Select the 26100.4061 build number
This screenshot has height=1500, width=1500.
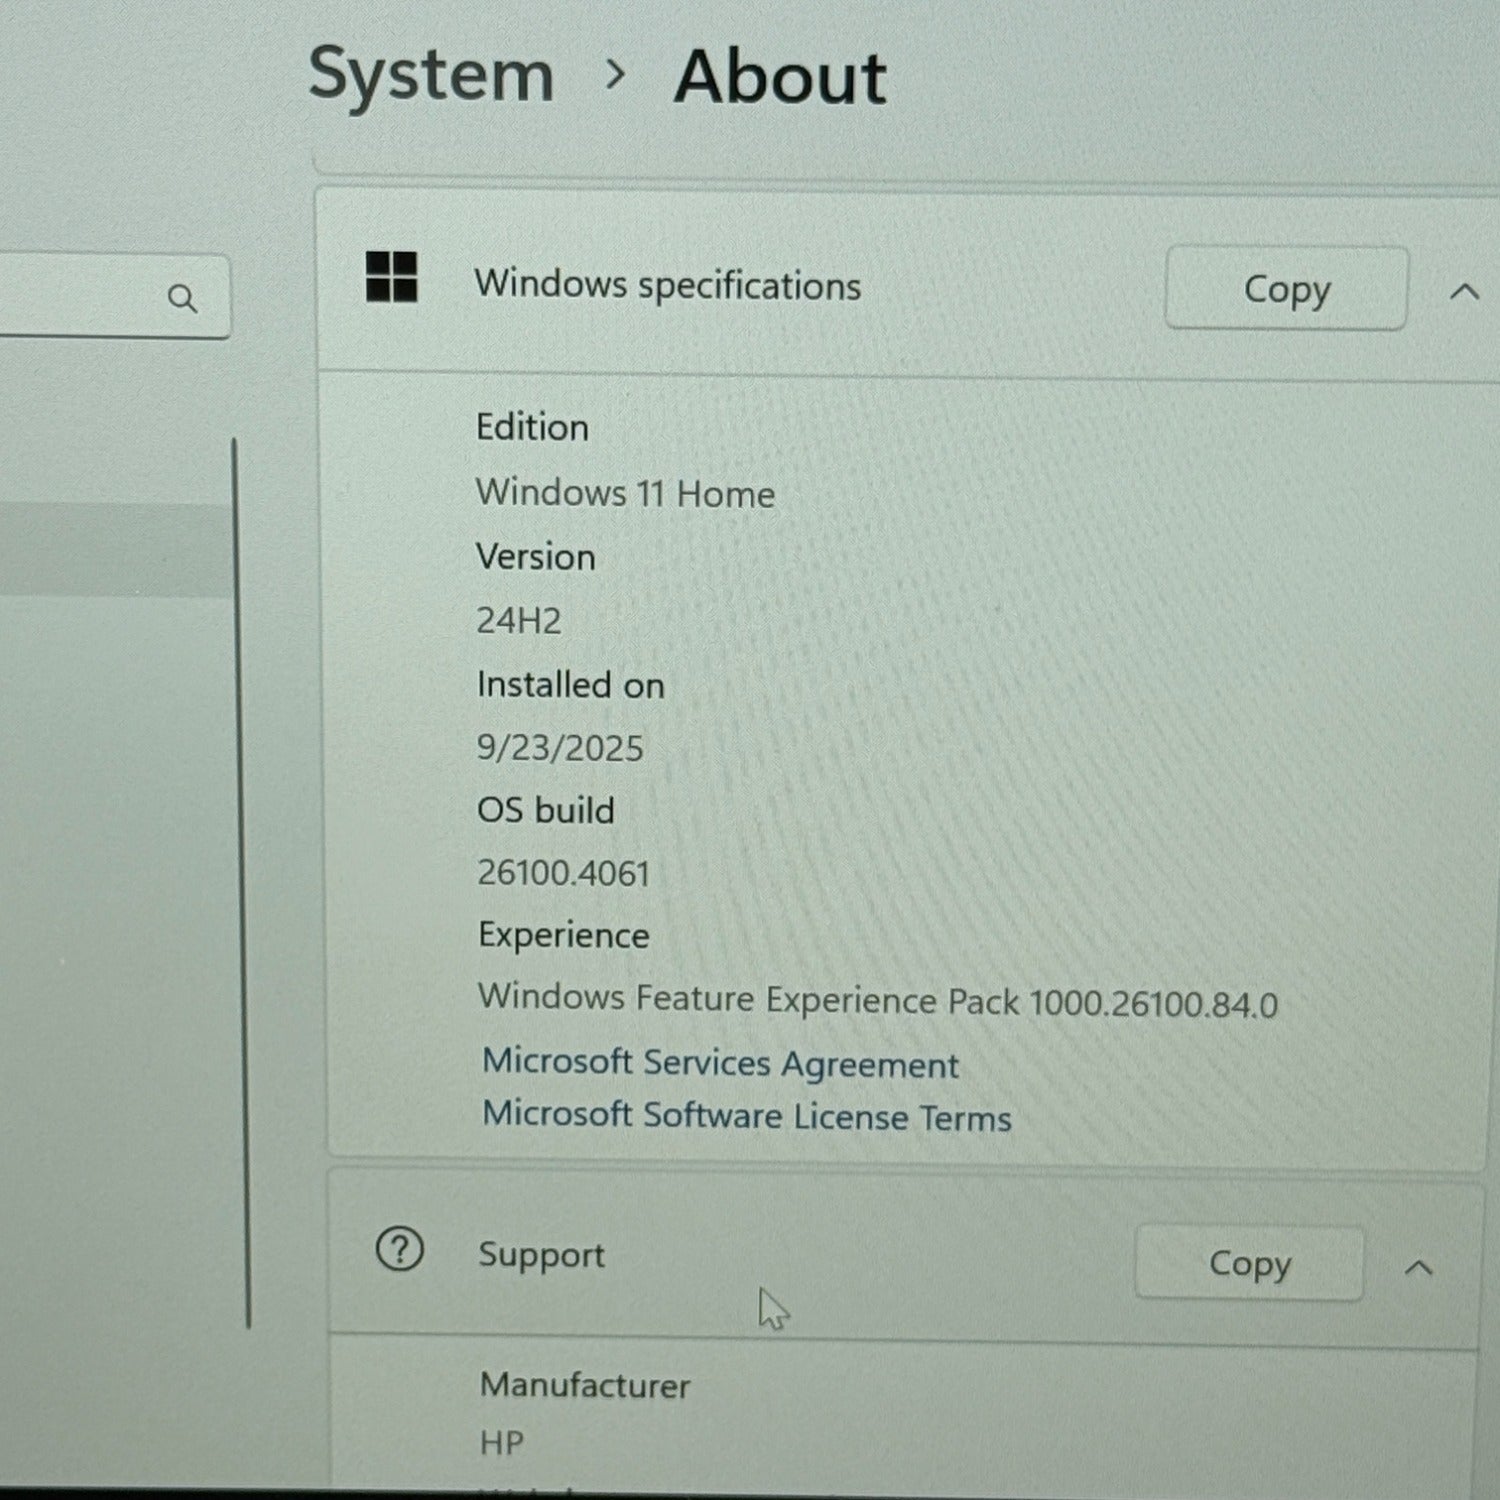pos(563,873)
